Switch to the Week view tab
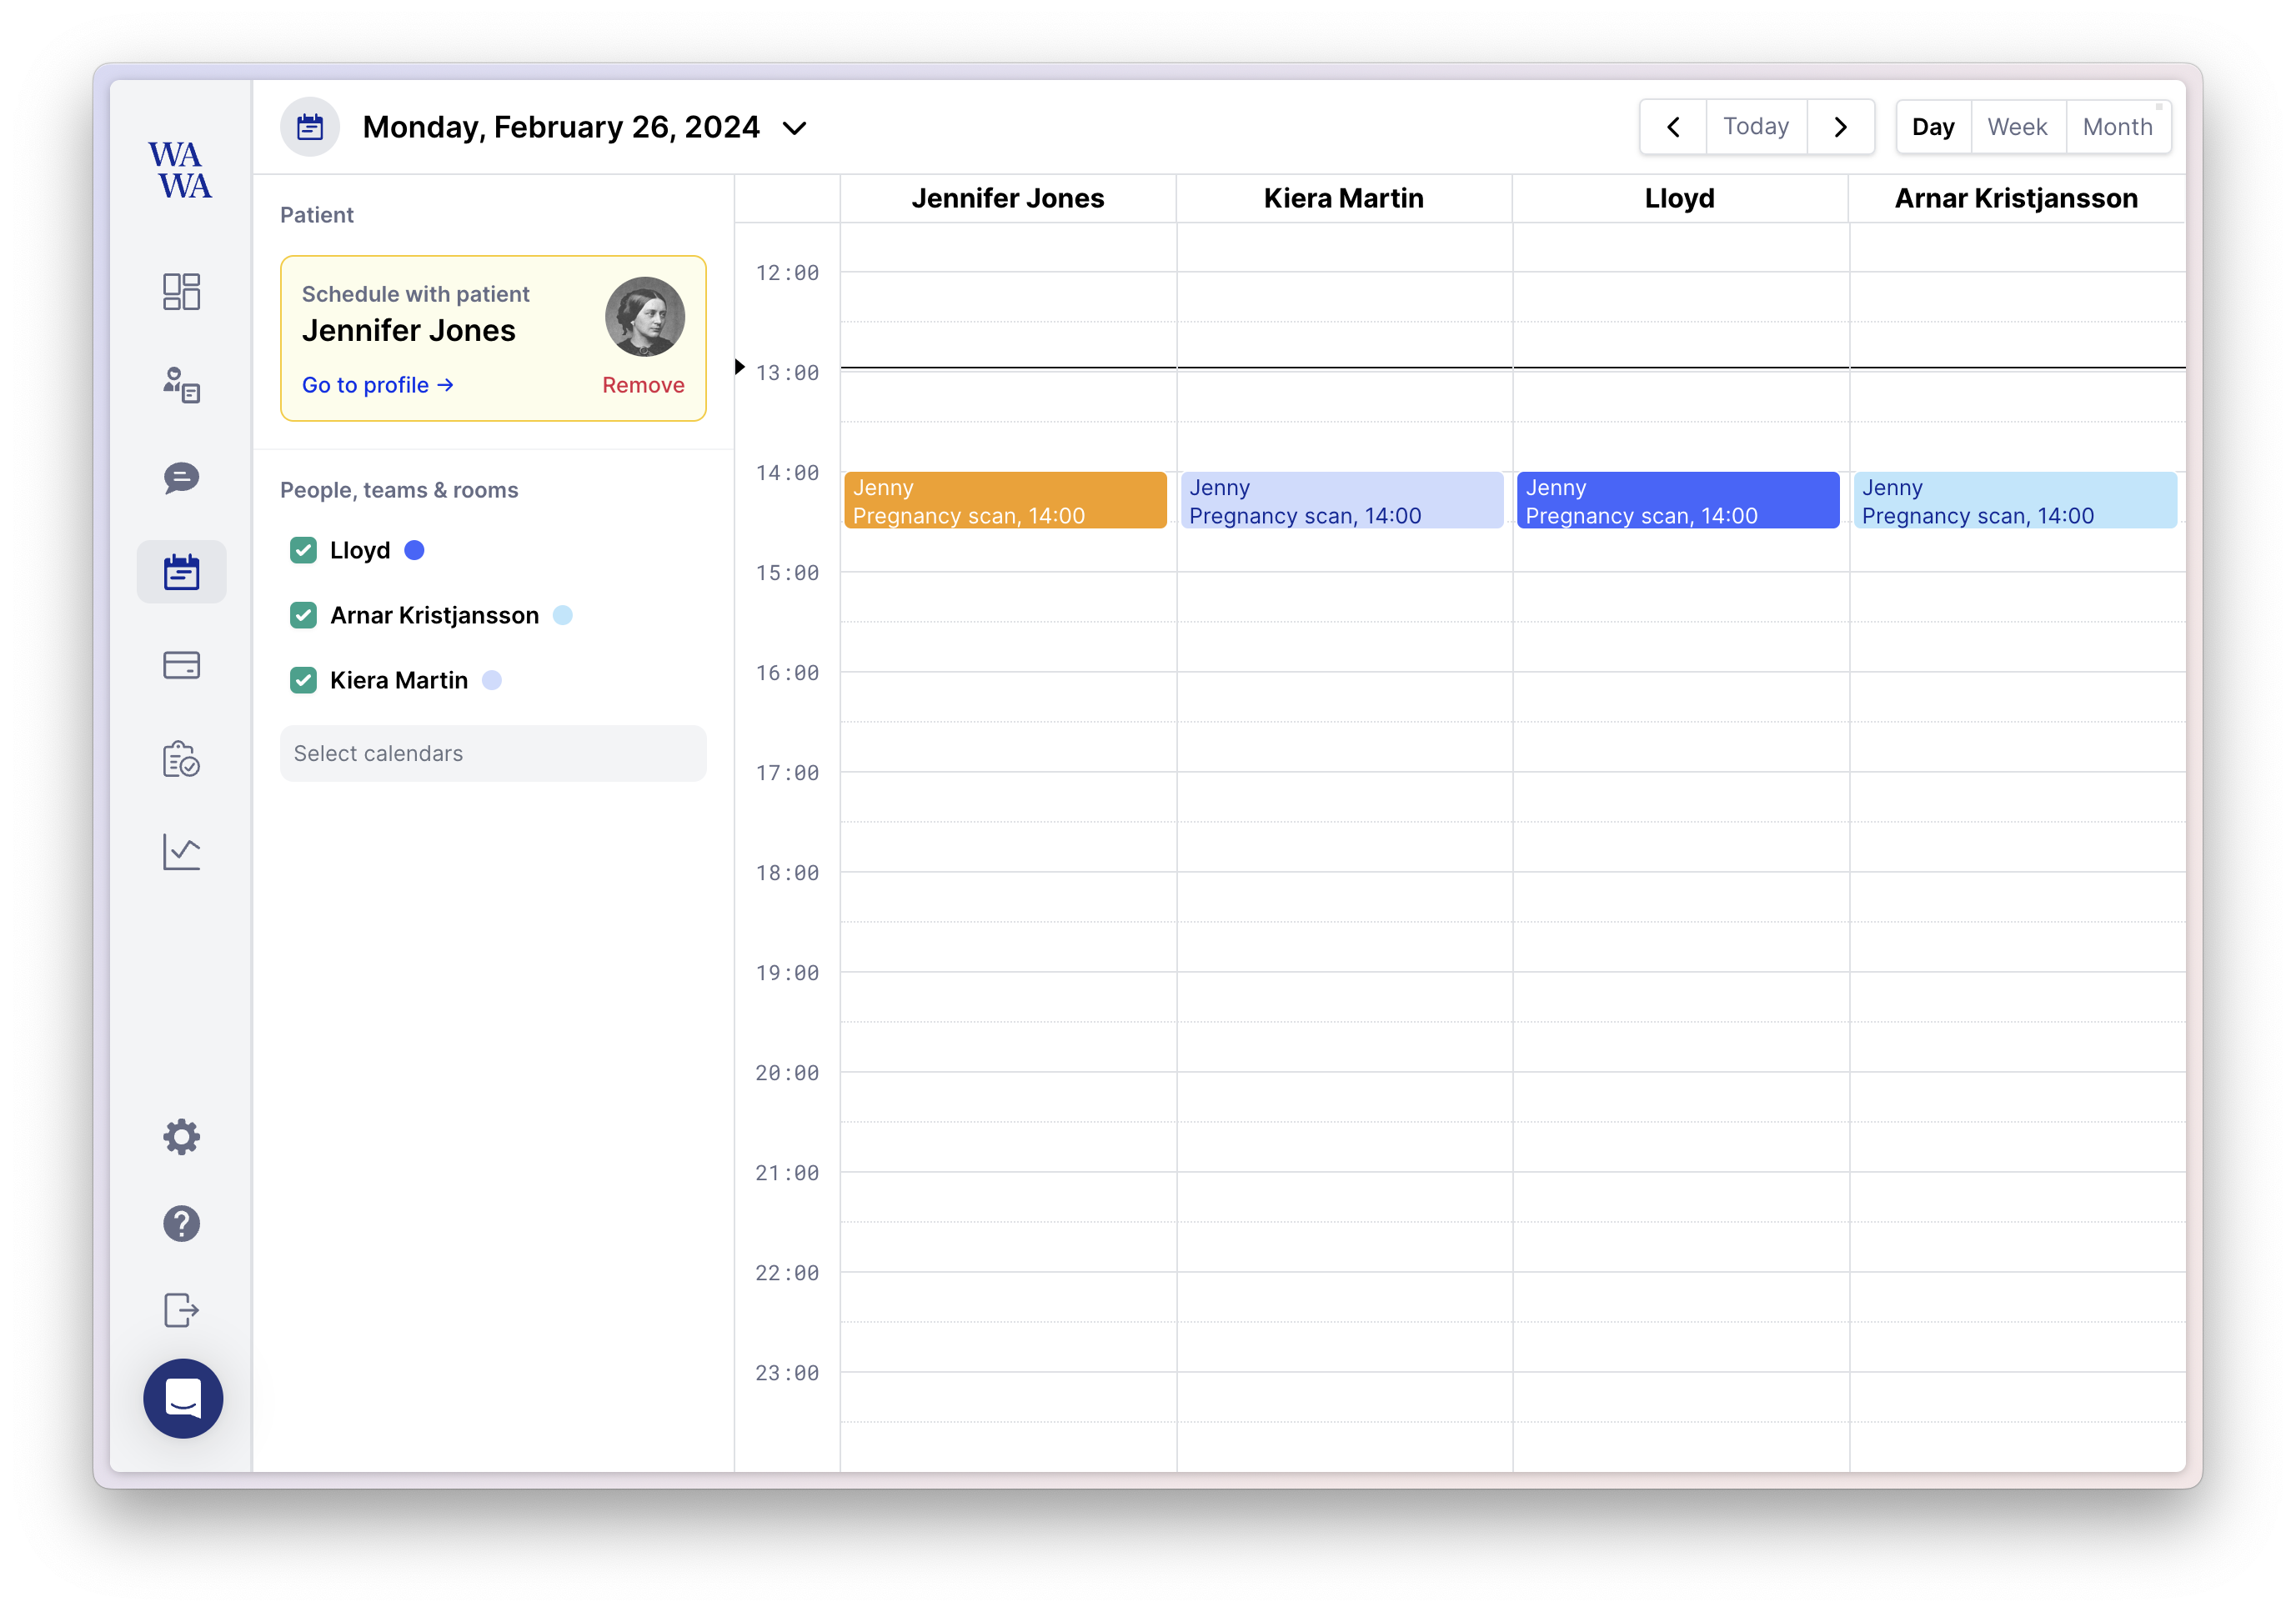Viewport: 2296px width, 1612px height. [2017, 127]
